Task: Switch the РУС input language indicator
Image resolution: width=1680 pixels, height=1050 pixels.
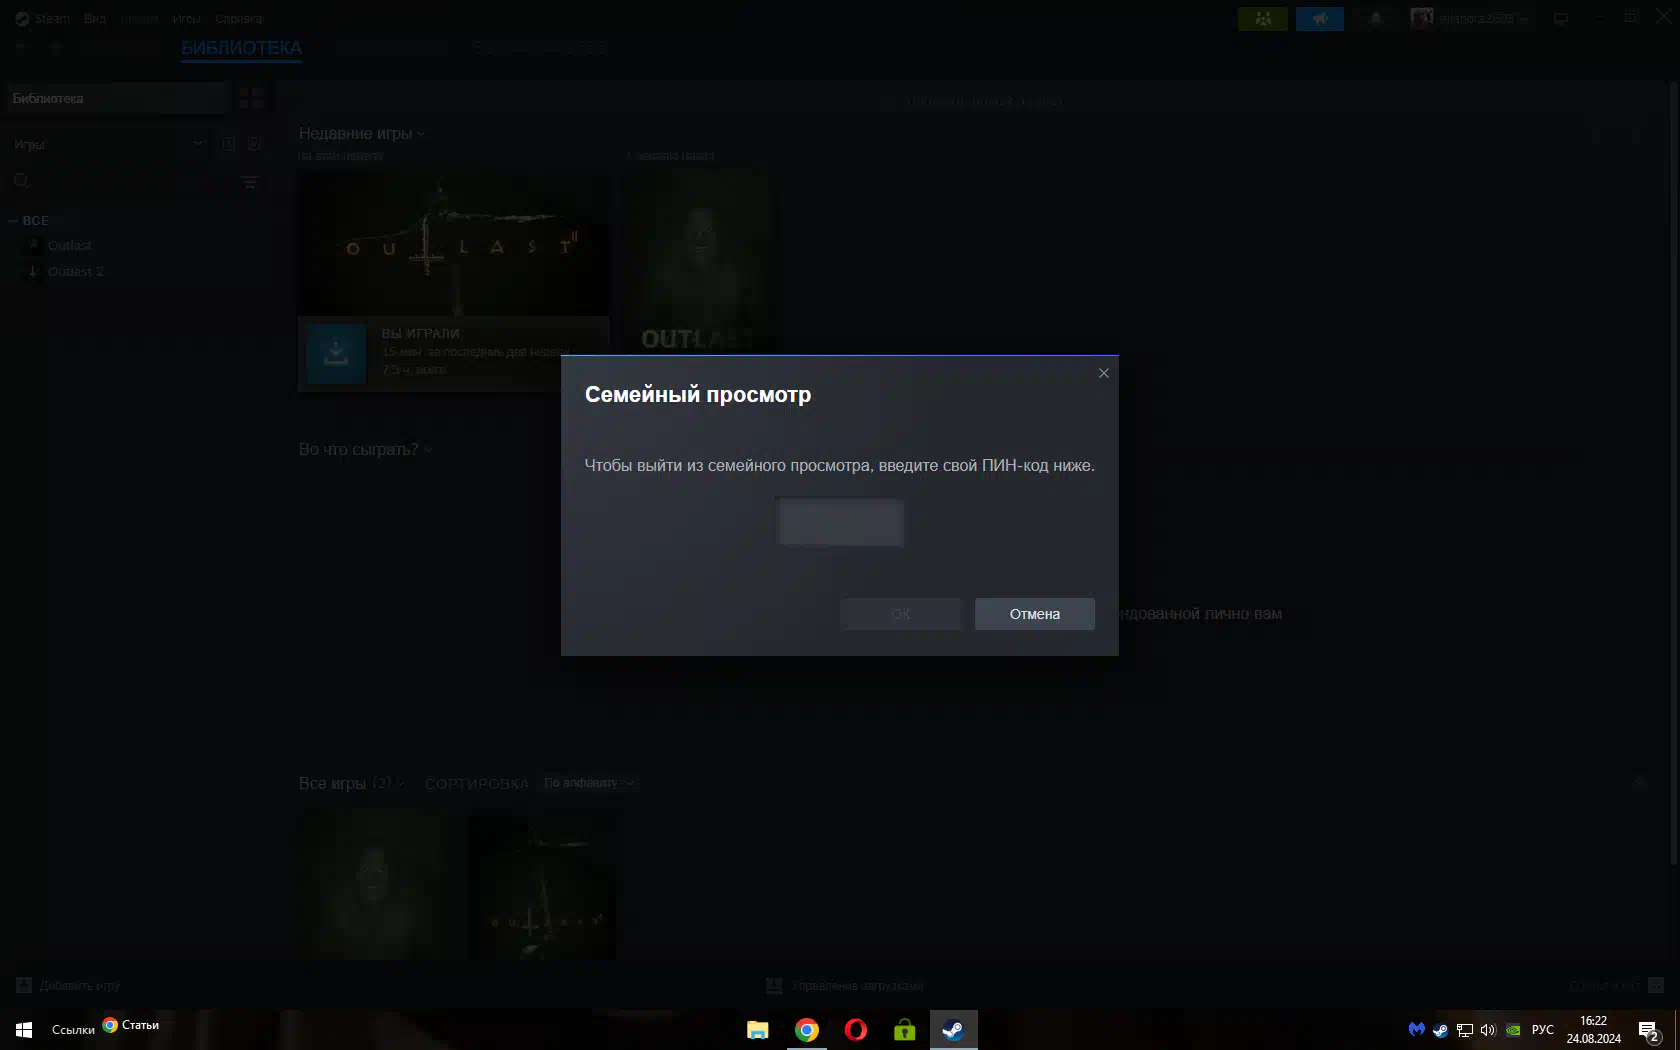Action: 1543,1030
